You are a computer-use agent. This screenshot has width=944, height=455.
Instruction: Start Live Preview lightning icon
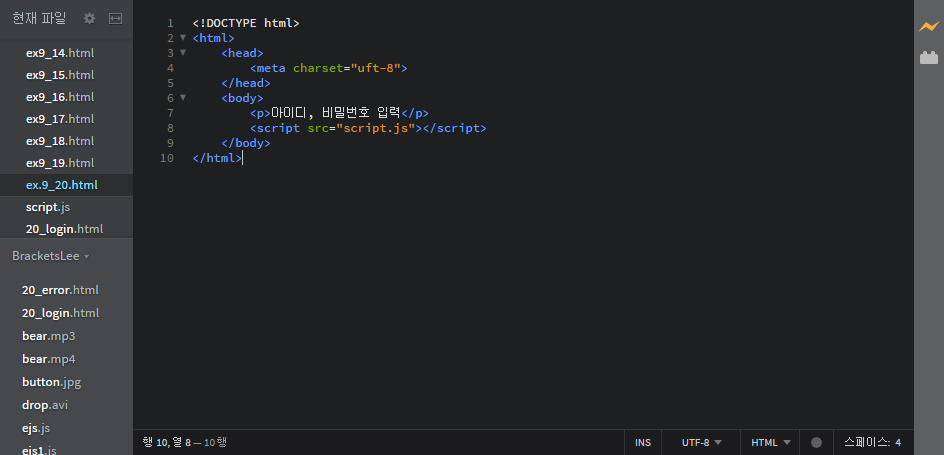click(x=928, y=27)
